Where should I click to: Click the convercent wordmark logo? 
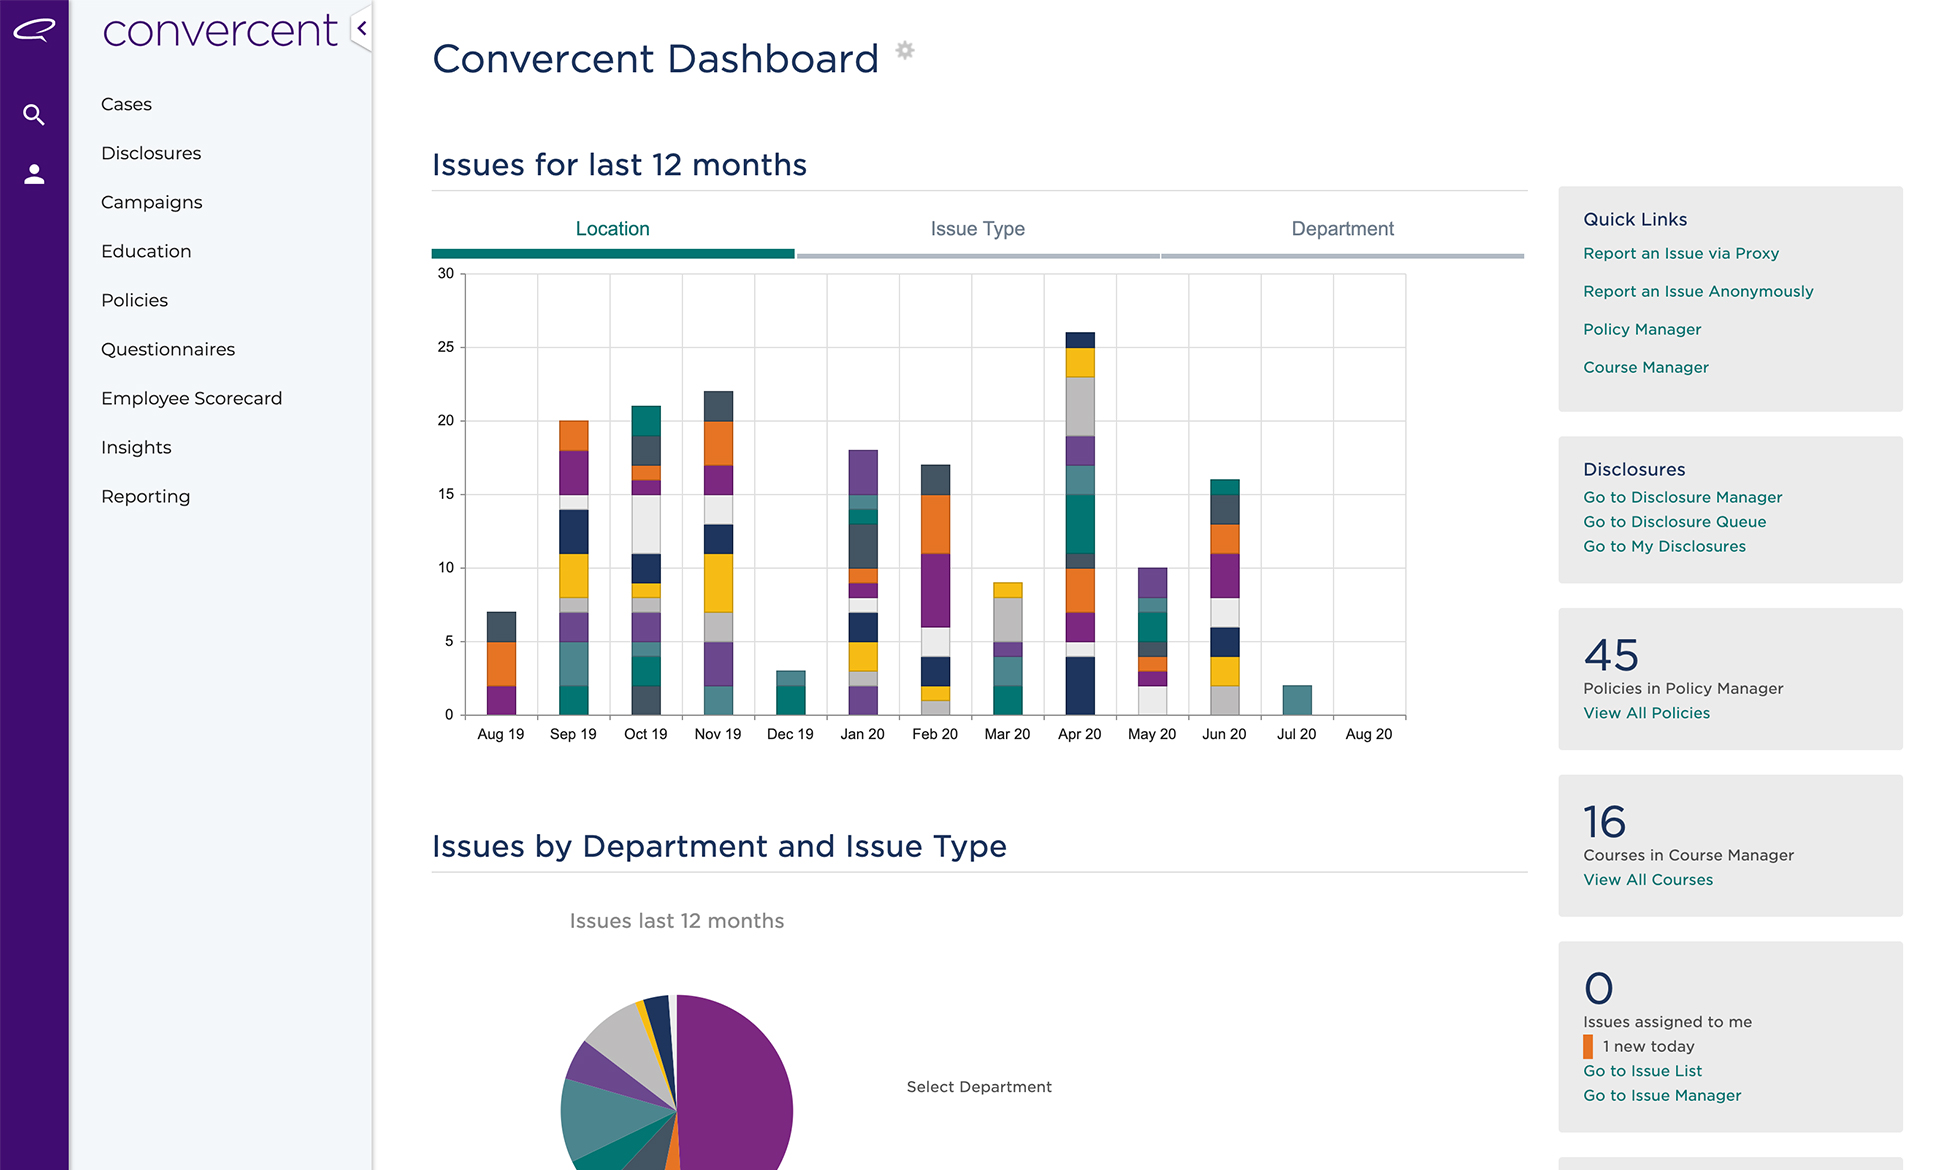[x=220, y=30]
